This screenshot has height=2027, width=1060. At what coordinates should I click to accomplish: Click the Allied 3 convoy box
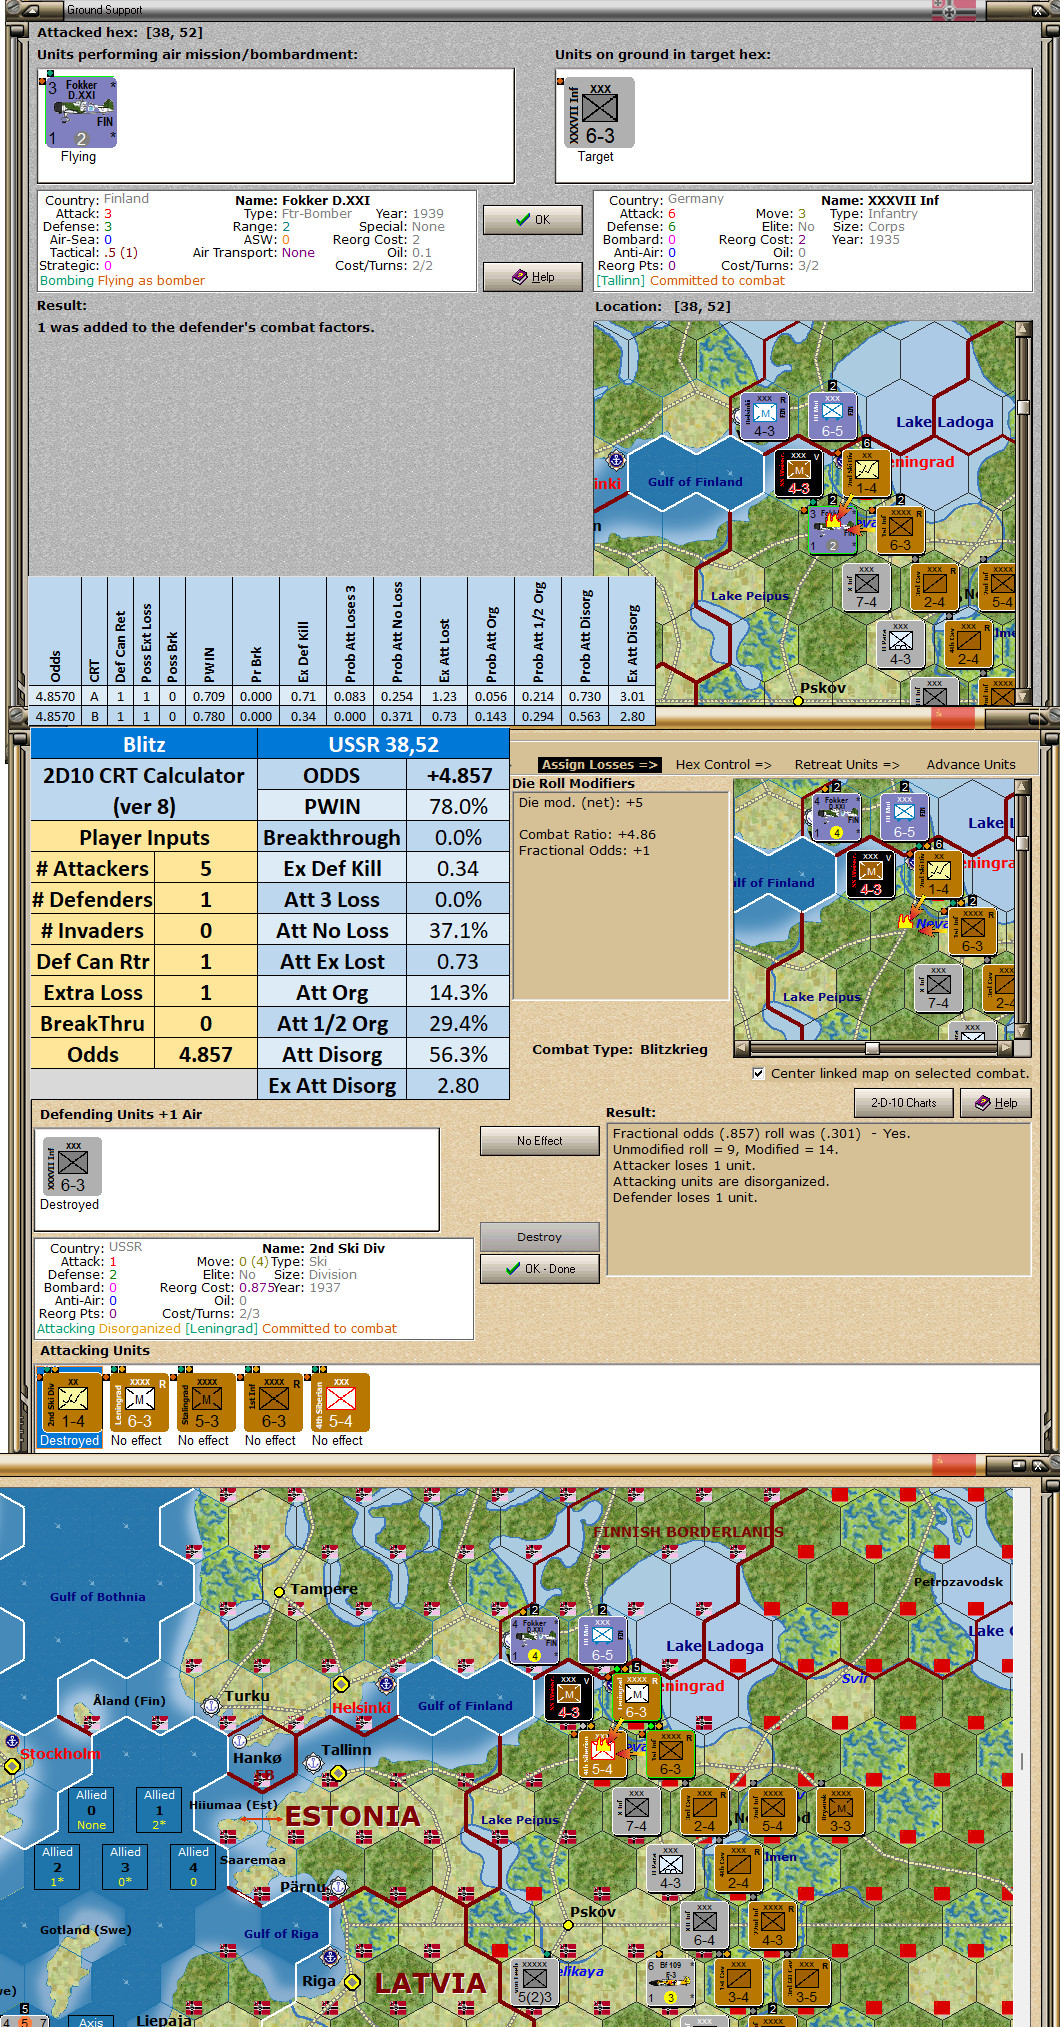[125, 1866]
